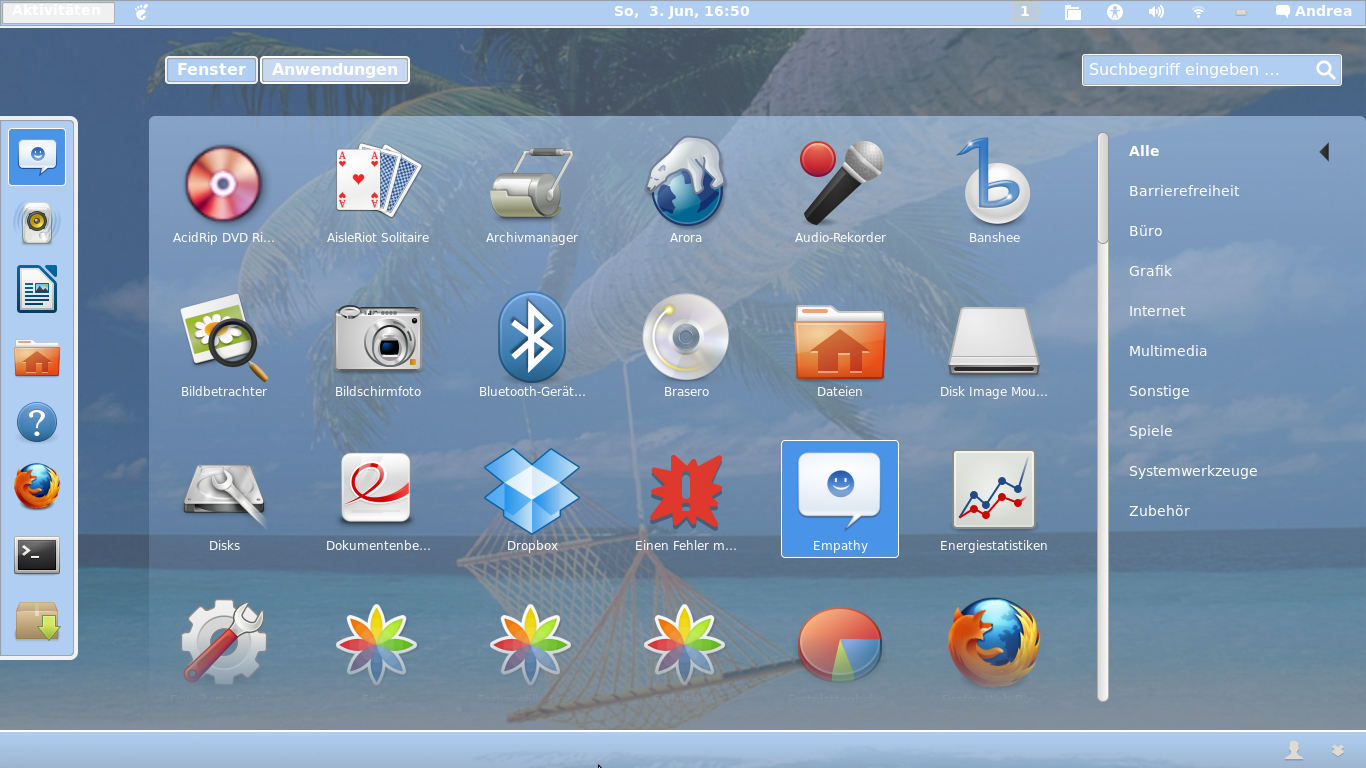Image resolution: width=1366 pixels, height=768 pixels.
Task: Click the magnifier search icon
Action: point(1326,70)
